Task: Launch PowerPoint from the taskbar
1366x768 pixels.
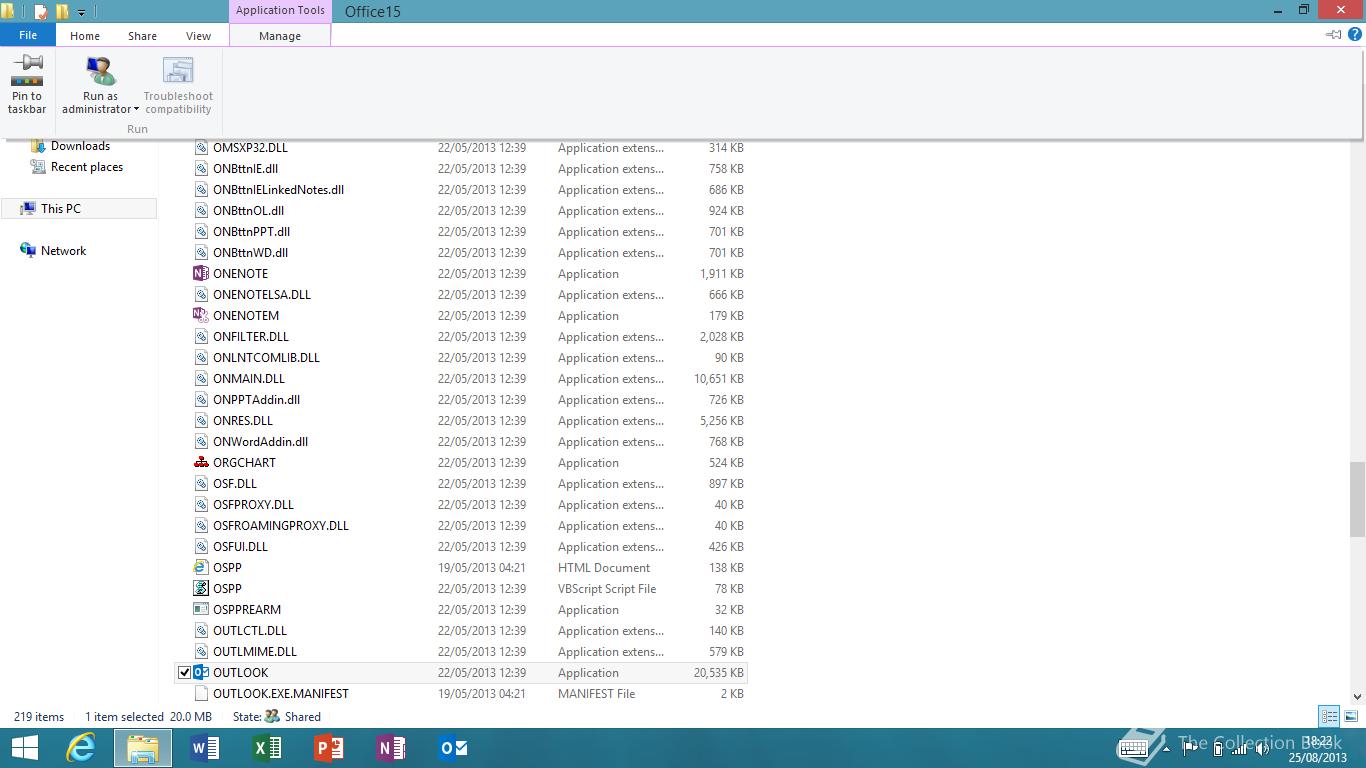Action: (329, 748)
